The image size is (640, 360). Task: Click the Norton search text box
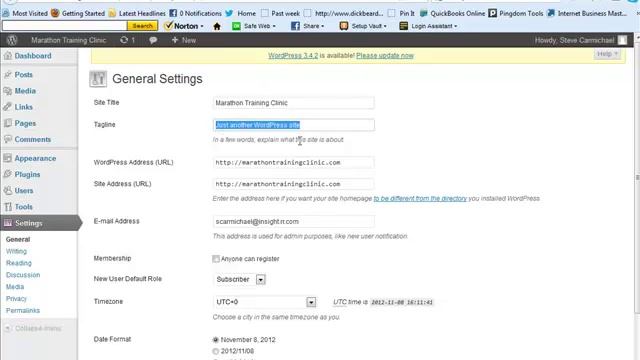tap(64, 26)
